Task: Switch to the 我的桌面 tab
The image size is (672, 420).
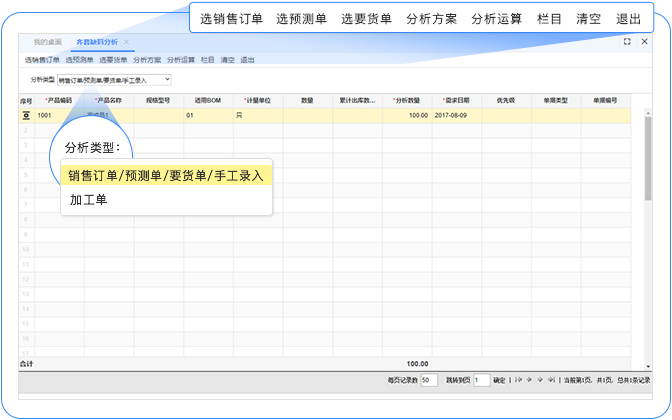Action: click(48, 42)
